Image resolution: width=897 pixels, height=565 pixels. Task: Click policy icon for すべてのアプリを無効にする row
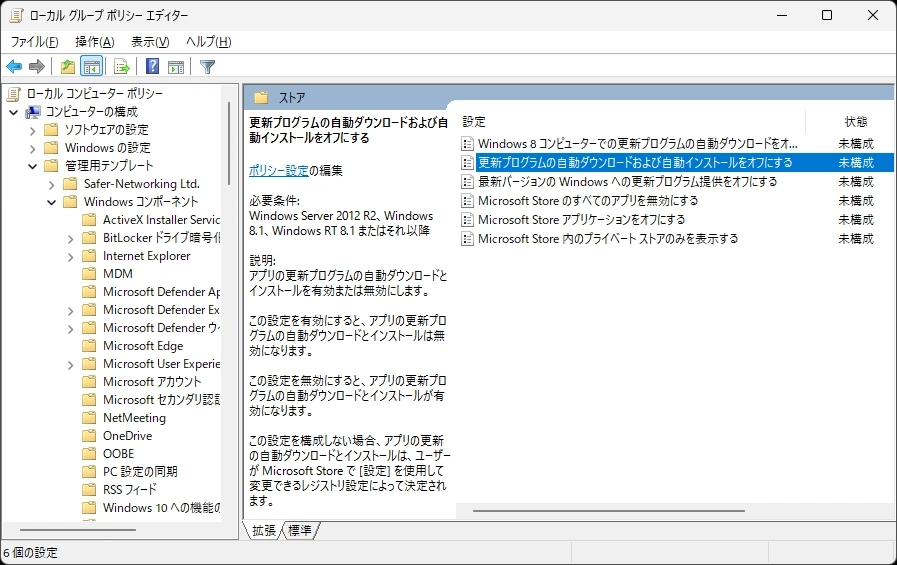point(467,201)
